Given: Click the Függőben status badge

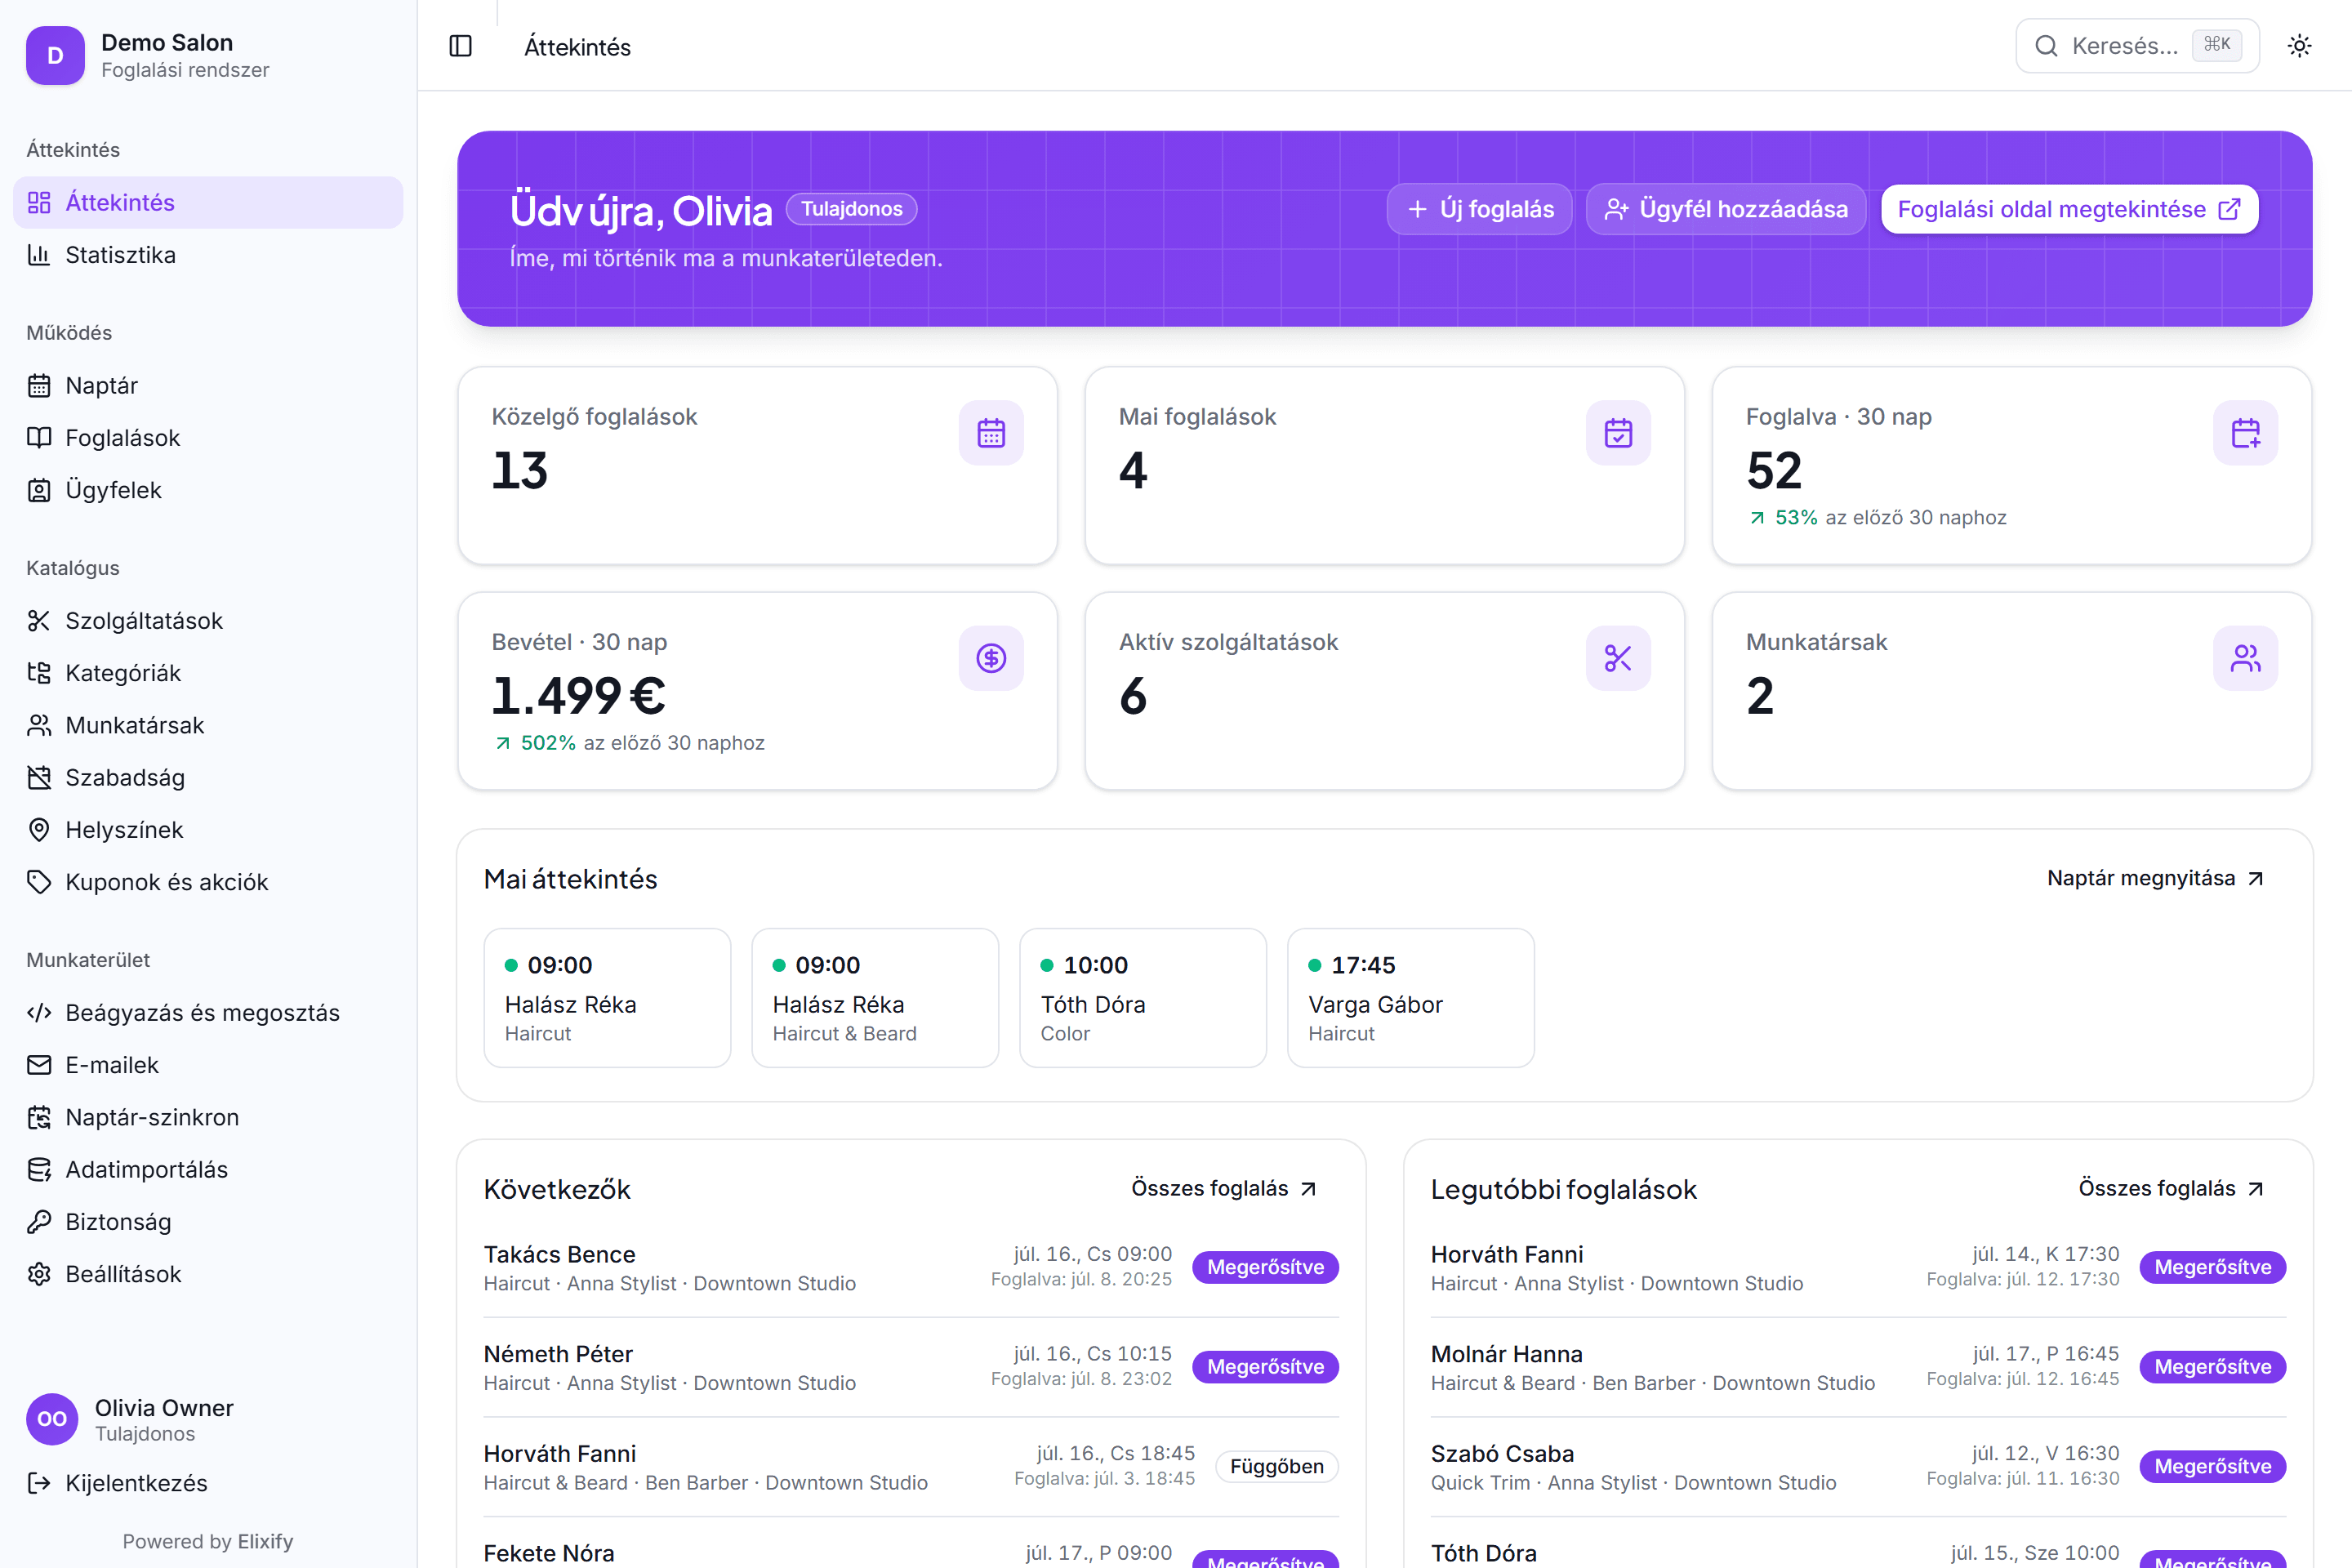Looking at the screenshot, I should [x=1277, y=1466].
